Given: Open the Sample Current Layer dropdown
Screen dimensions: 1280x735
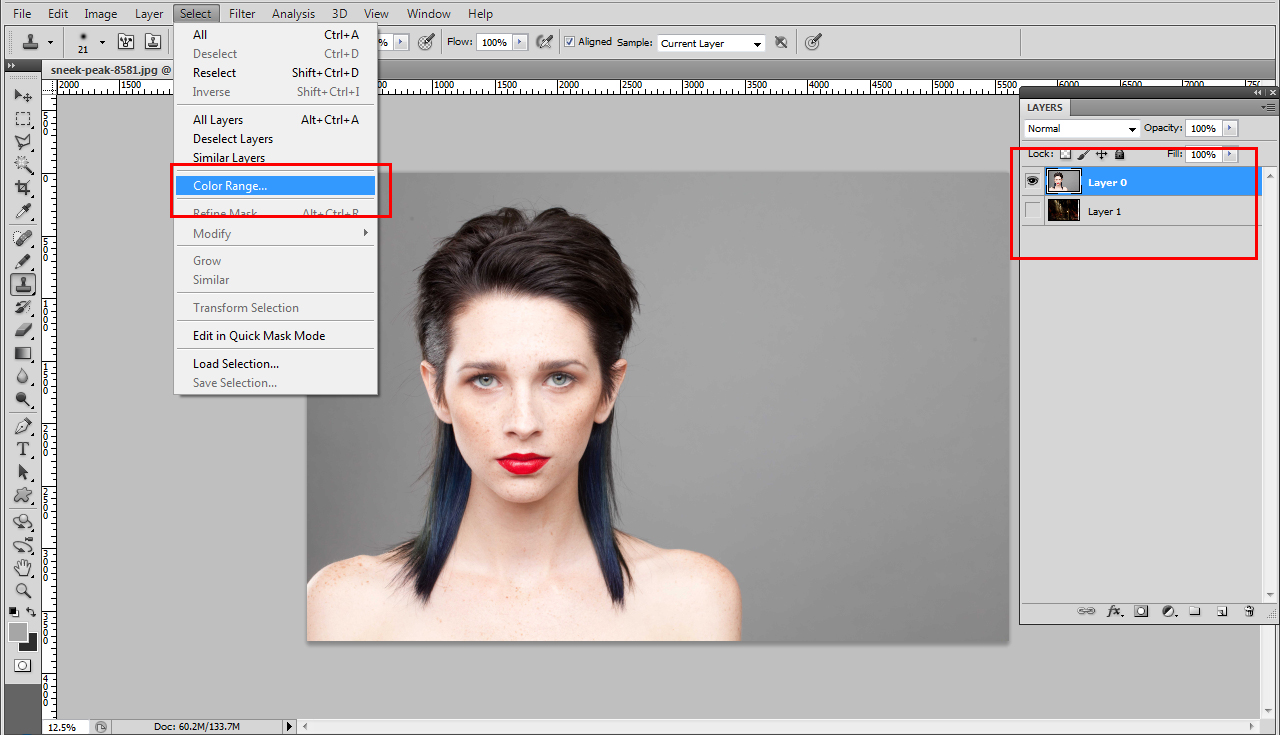Looking at the screenshot, I should [711, 43].
